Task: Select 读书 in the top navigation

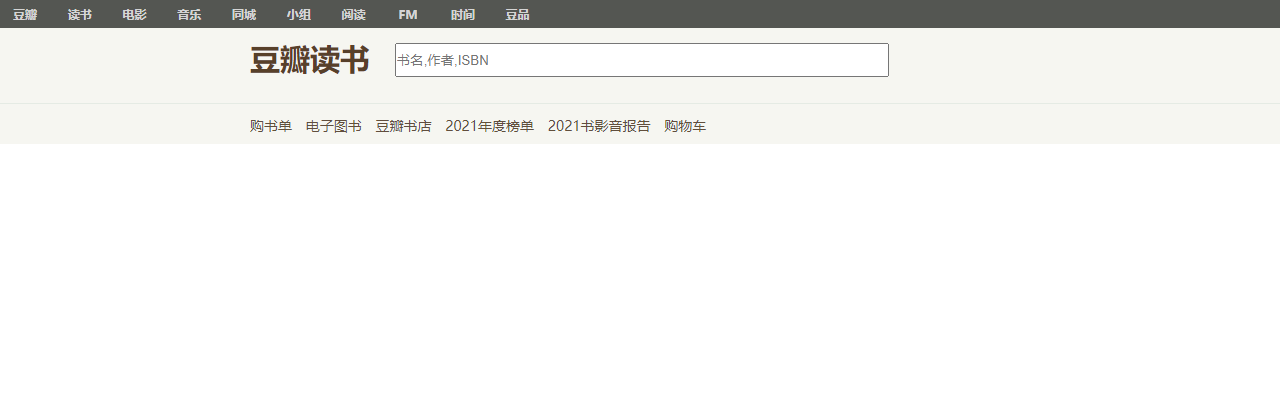Action: 80,15
